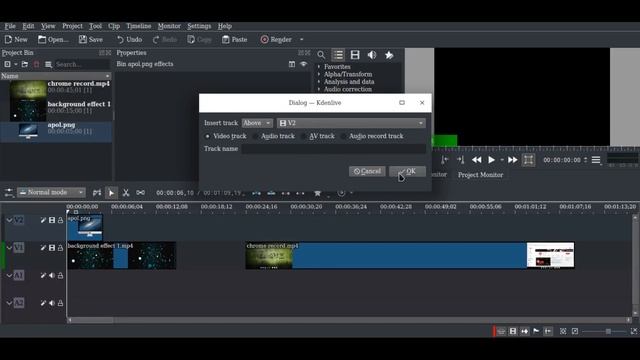The image size is (640, 360).
Task: Open the Project menu
Action: coord(72,26)
